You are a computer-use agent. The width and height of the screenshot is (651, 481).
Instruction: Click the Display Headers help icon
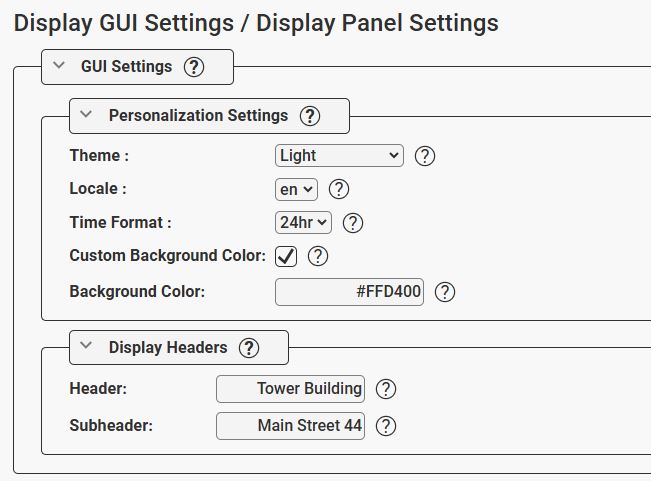pos(249,348)
